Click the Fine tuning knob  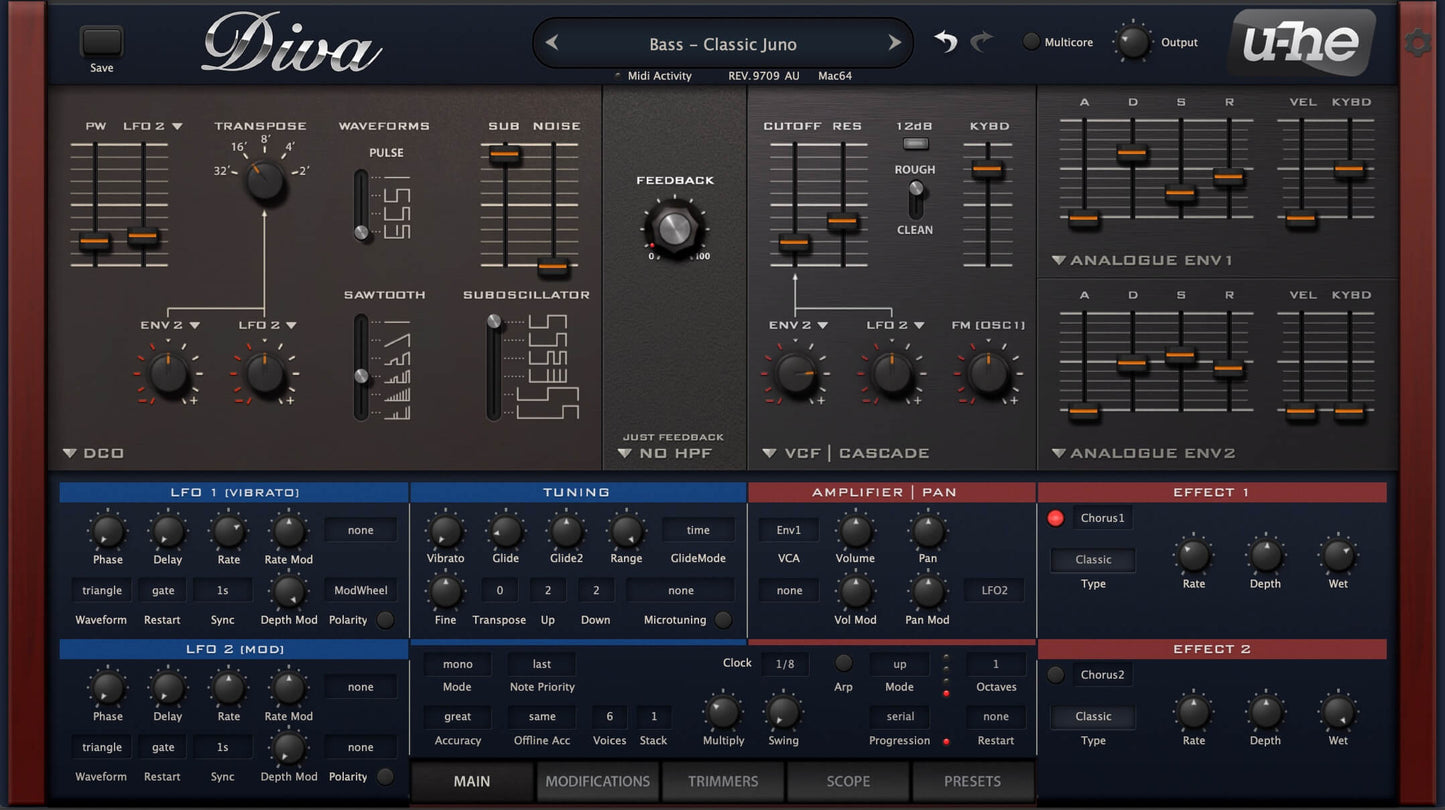click(x=446, y=591)
